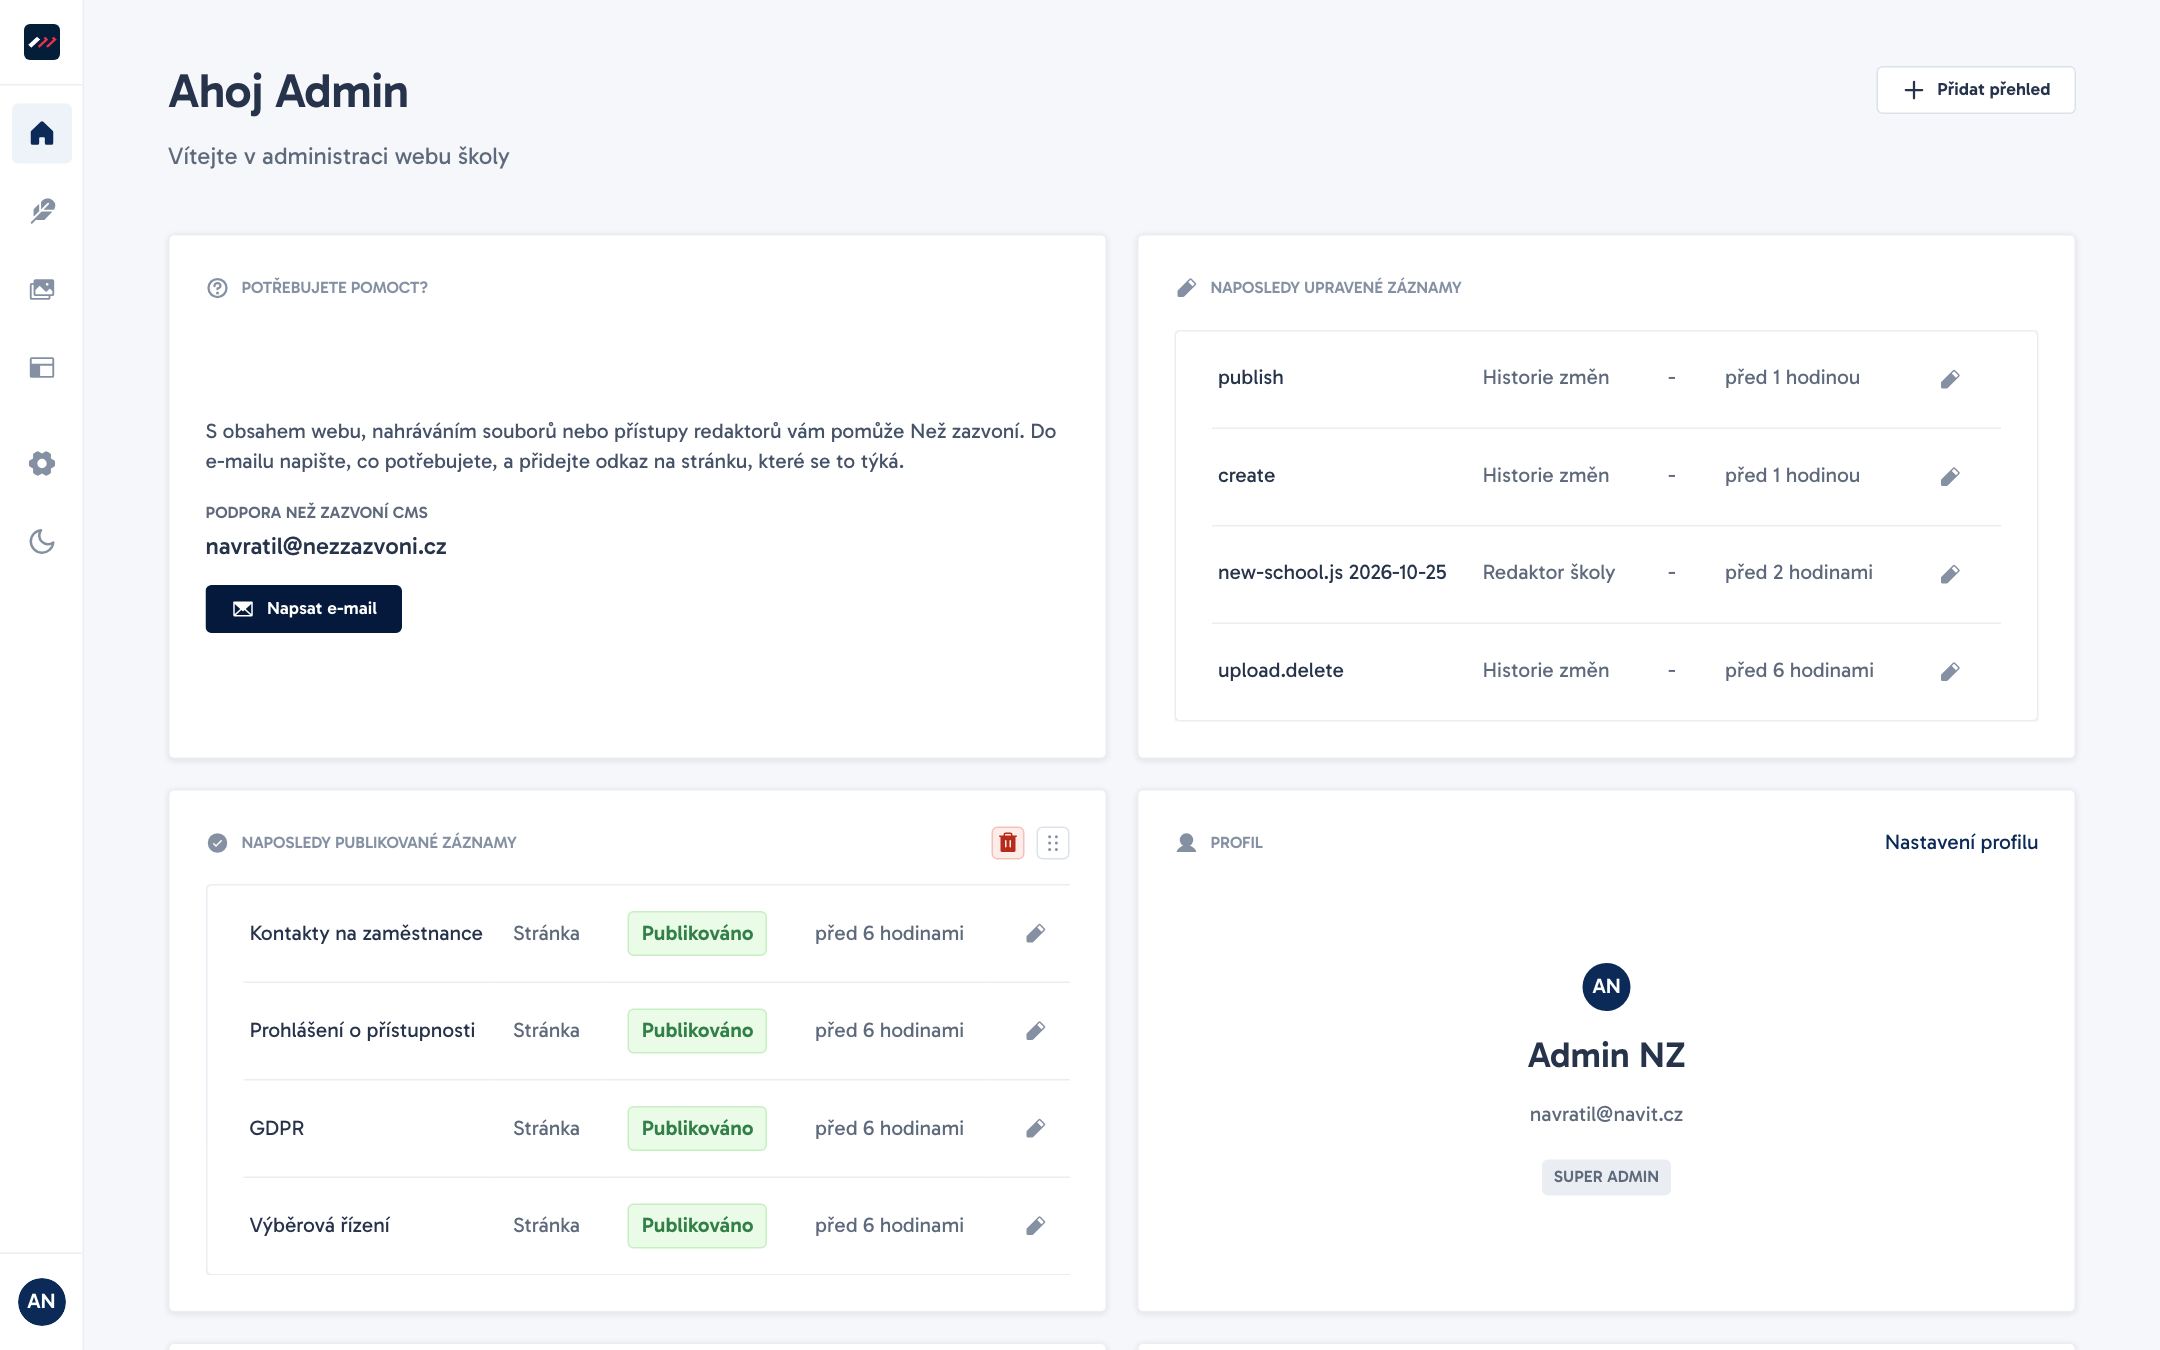The height and width of the screenshot is (1350, 2160).
Task: Click the navratil@nezzazvoni.cz support email
Action: coord(326,546)
